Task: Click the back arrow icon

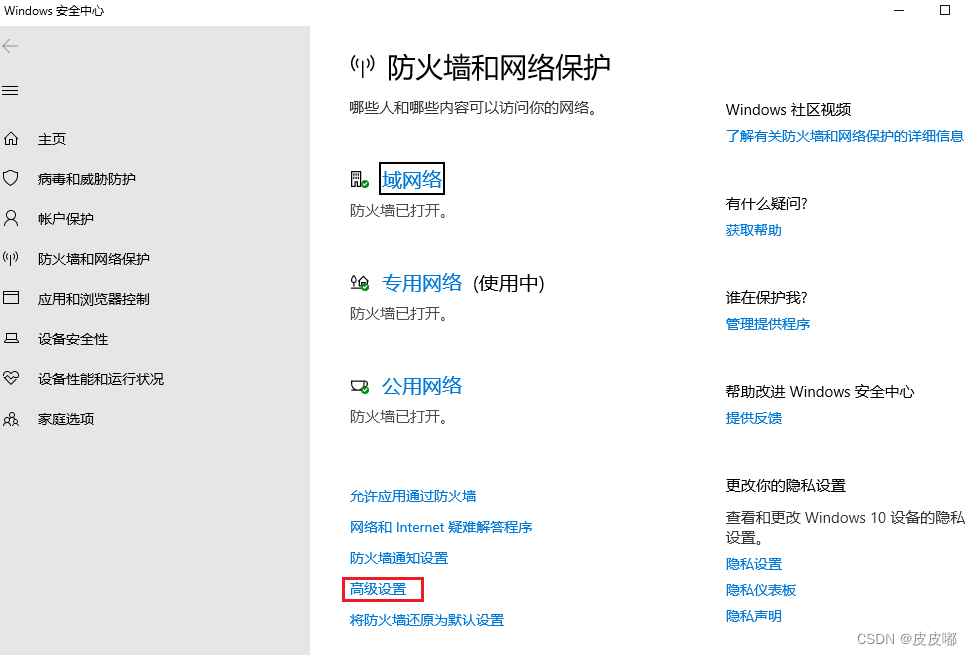Action: click(10, 46)
